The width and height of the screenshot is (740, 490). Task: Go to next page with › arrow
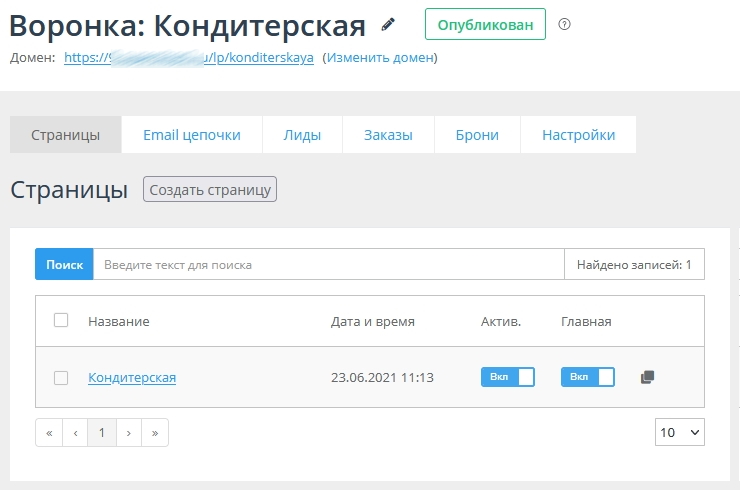(x=128, y=432)
